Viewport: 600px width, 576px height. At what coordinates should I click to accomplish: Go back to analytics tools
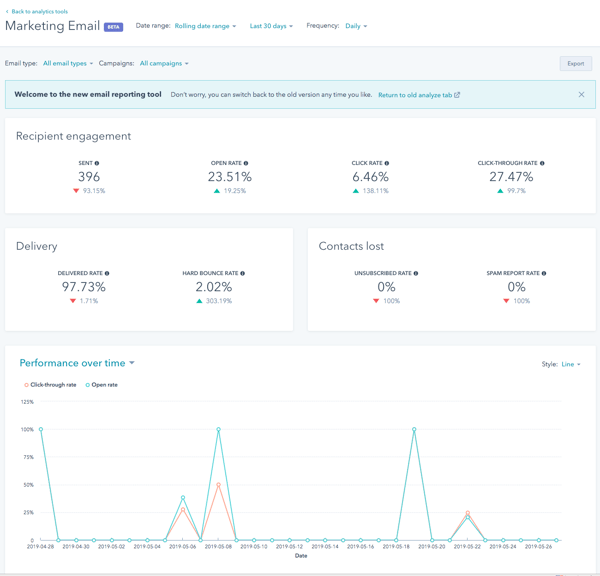tap(37, 11)
